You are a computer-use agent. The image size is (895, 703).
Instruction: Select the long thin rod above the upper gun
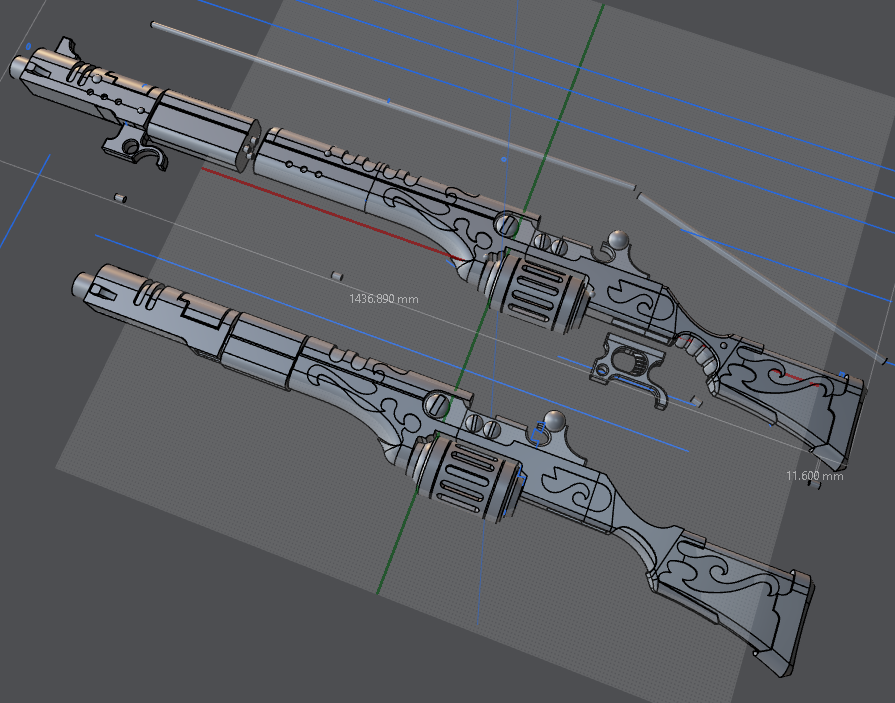coord(394,106)
